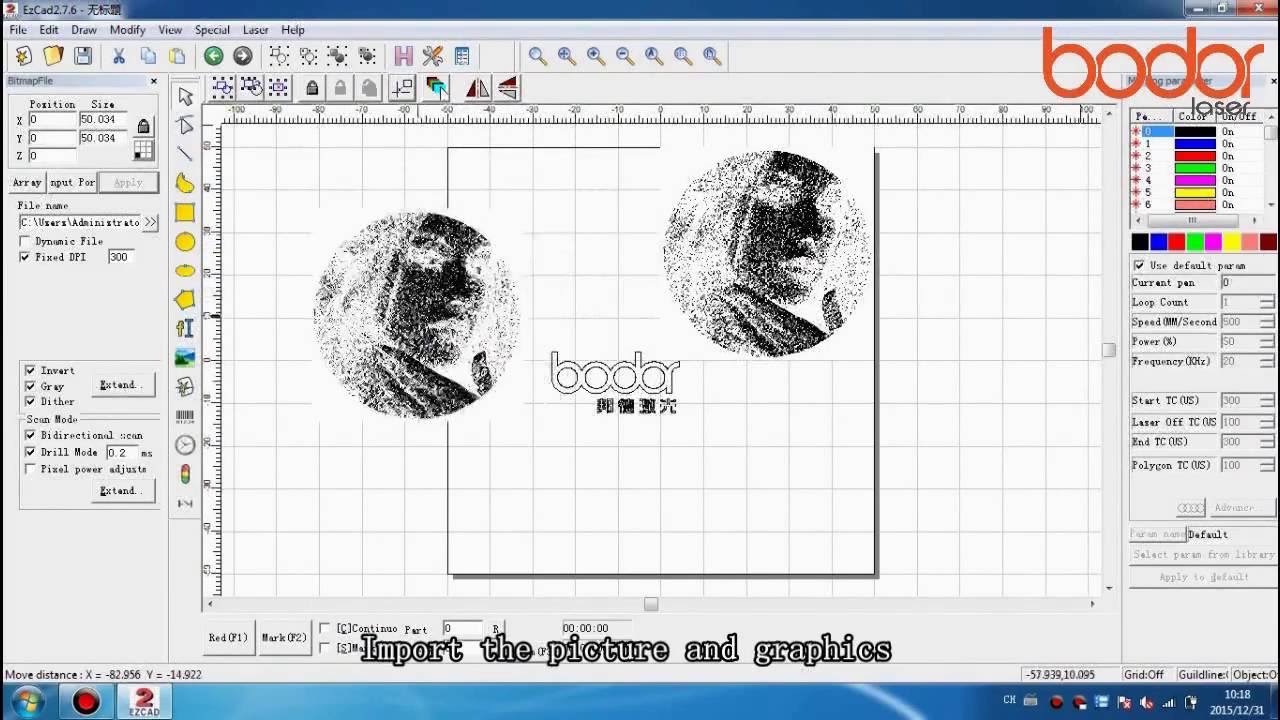
Task: Select the diagonal Line draw tool
Action: point(185,154)
